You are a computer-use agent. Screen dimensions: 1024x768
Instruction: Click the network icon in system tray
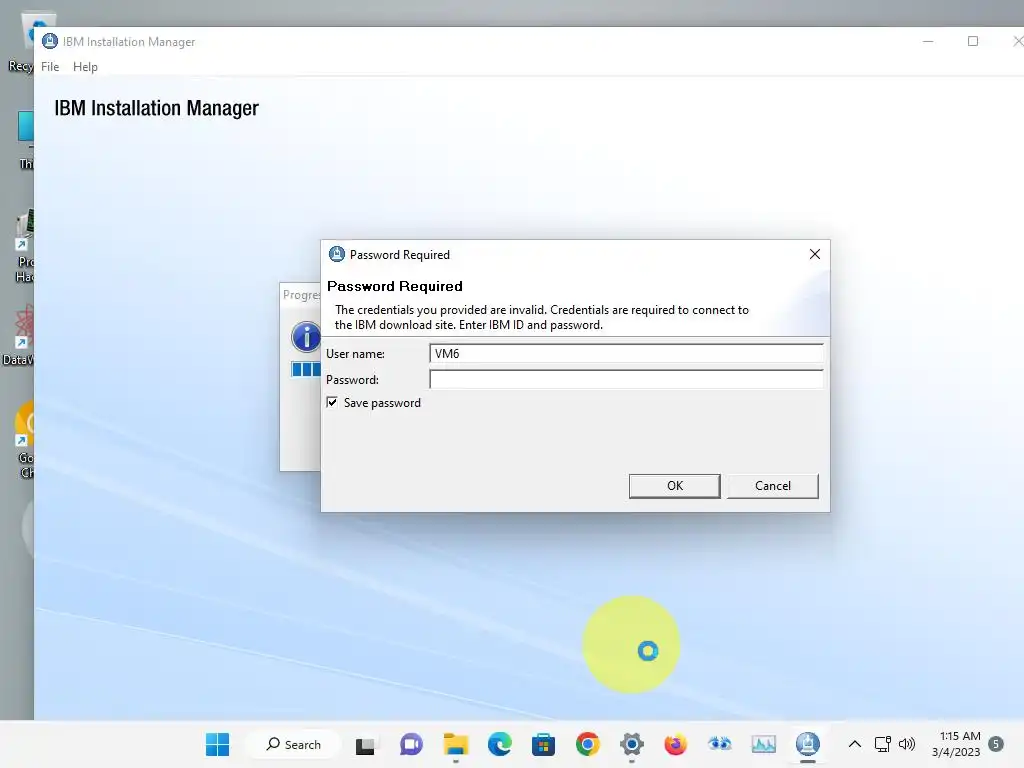point(882,744)
